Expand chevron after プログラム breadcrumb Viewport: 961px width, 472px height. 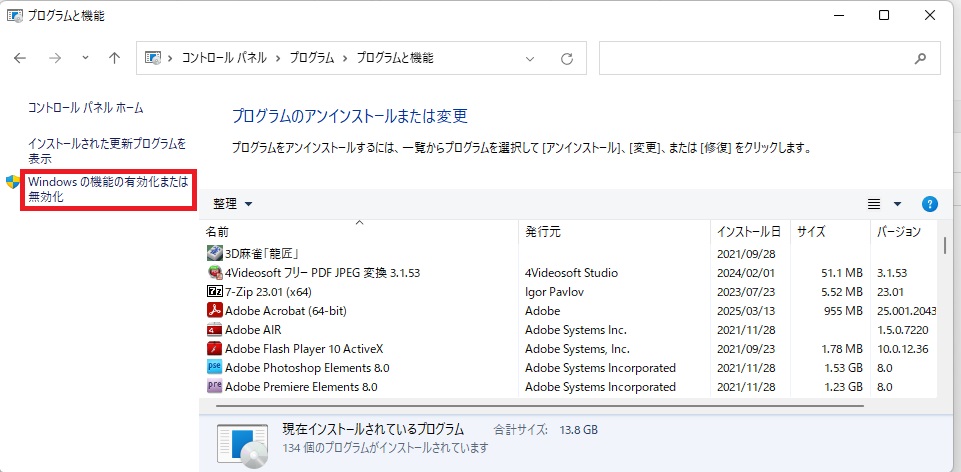345,59
